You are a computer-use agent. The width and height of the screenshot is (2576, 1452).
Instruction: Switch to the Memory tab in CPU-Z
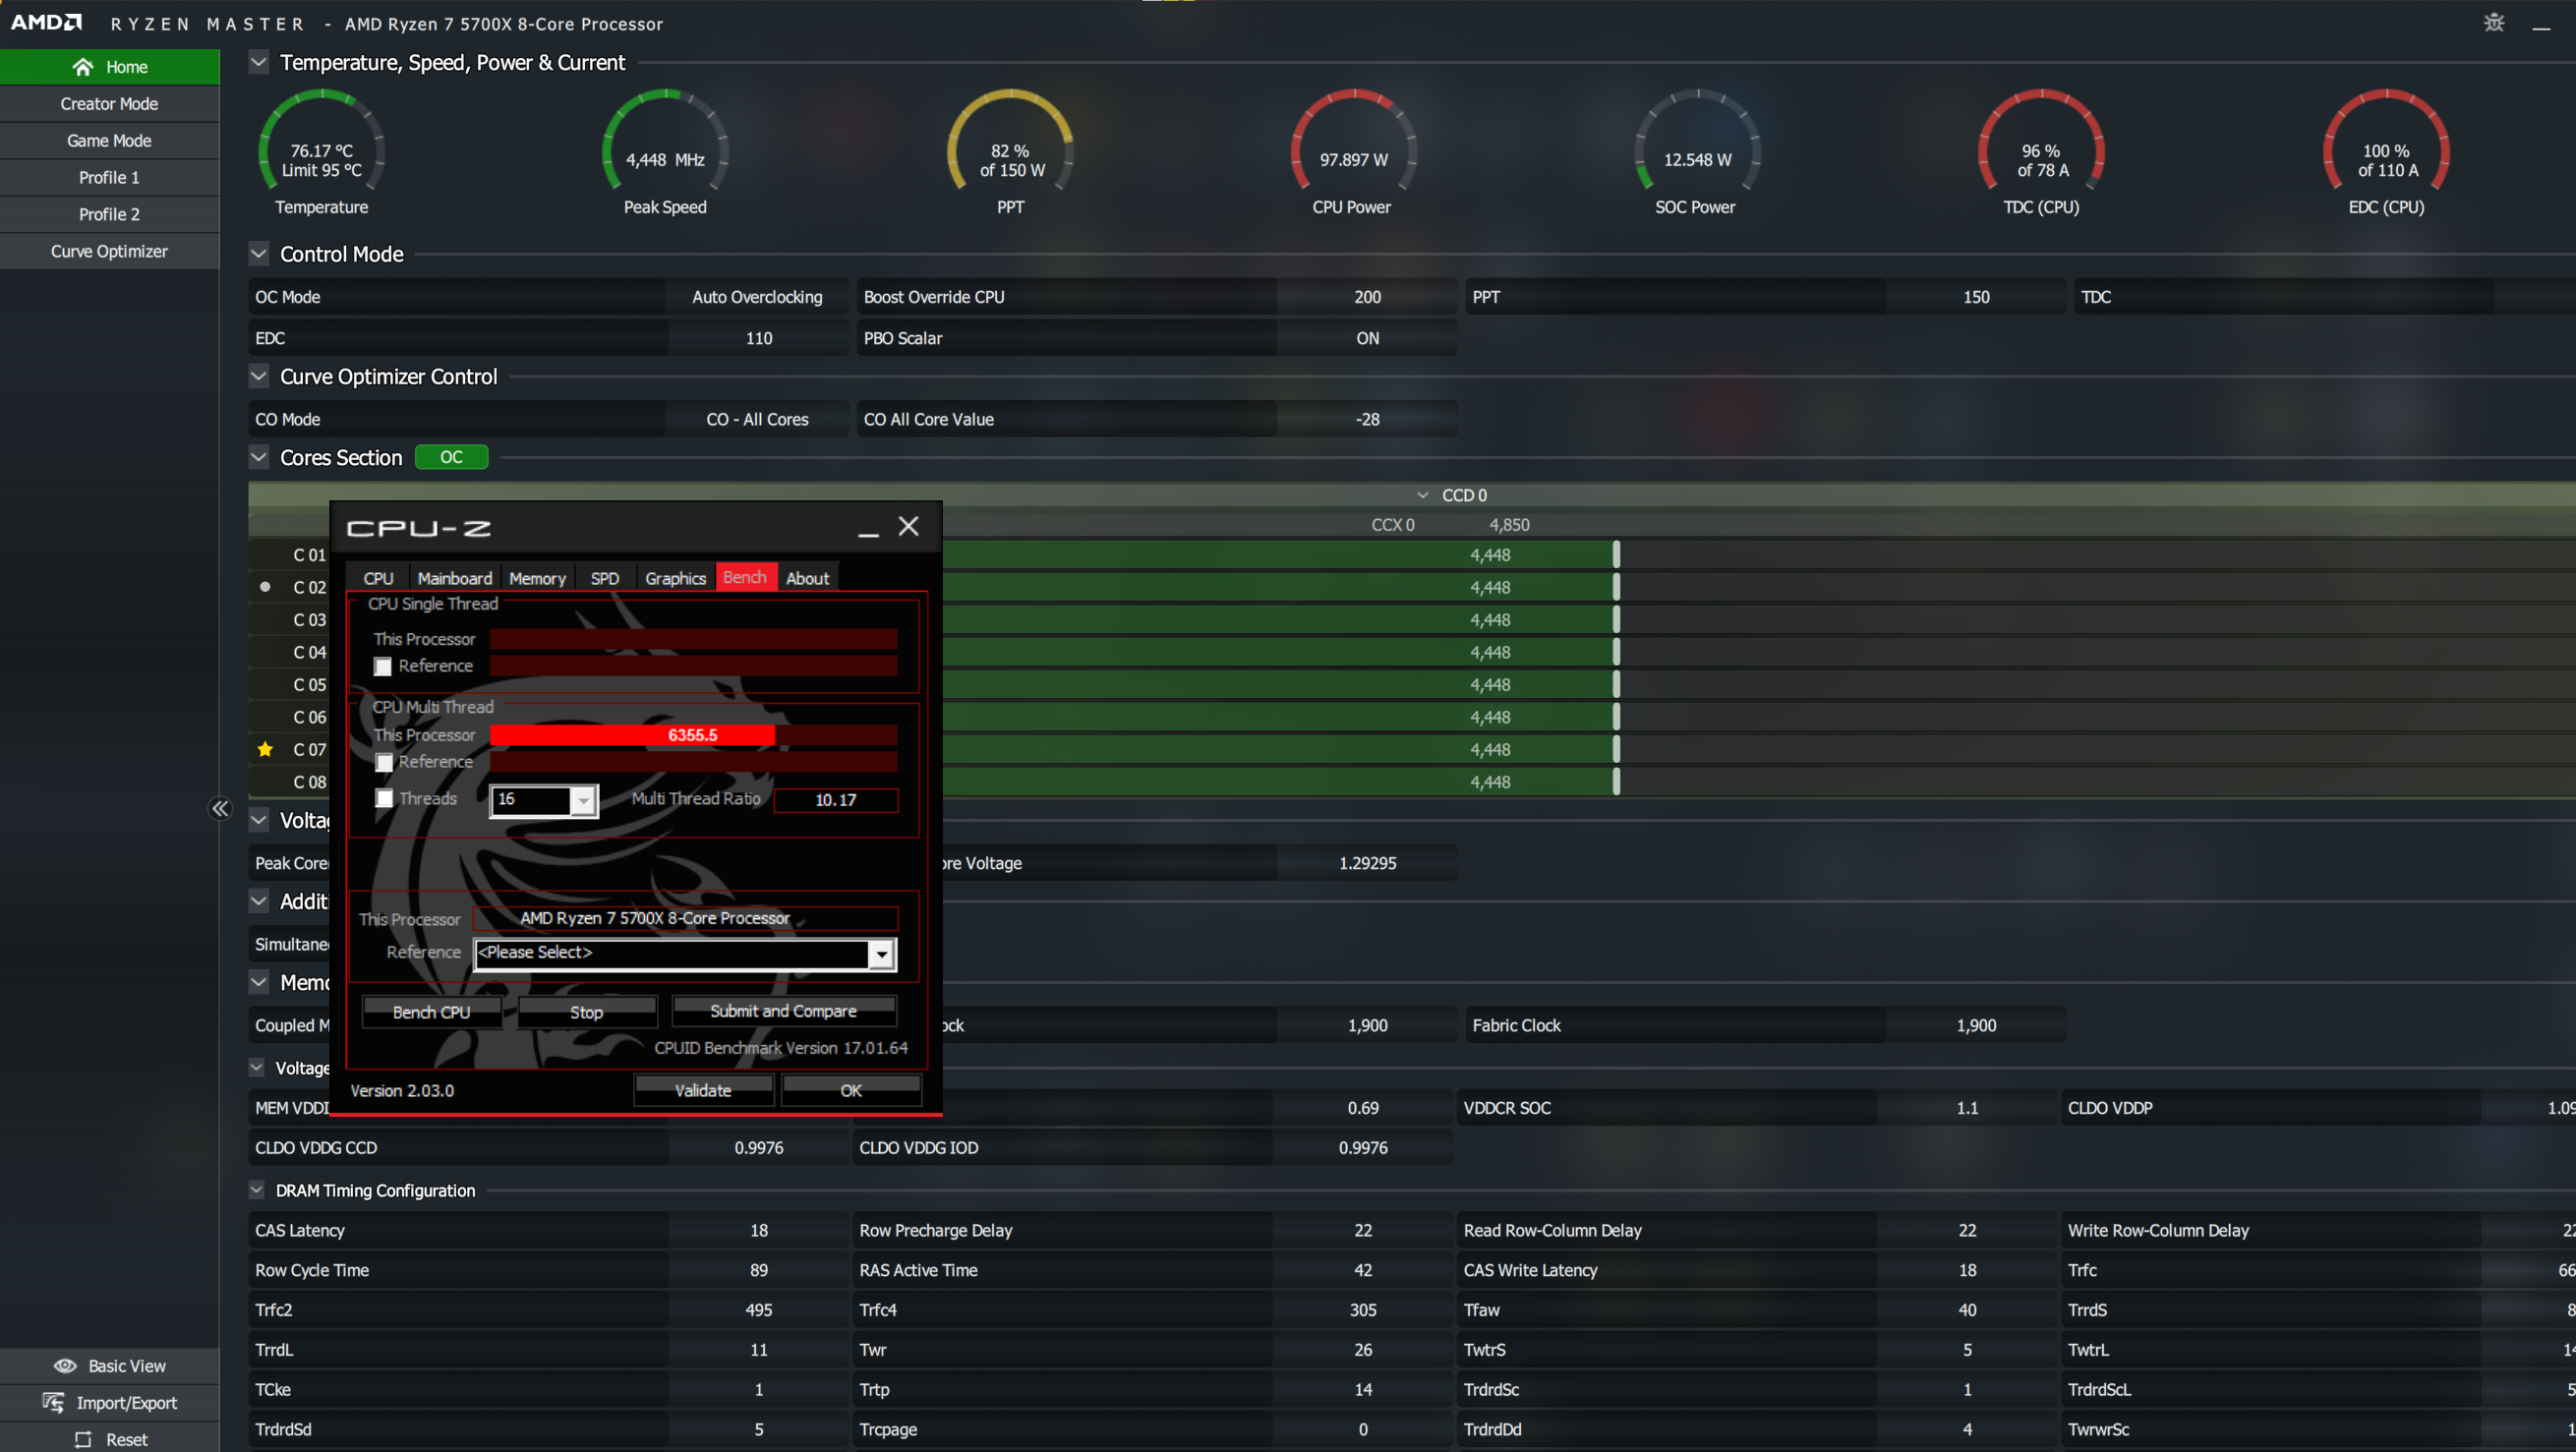pyautogui.click(x=537, y=578)
